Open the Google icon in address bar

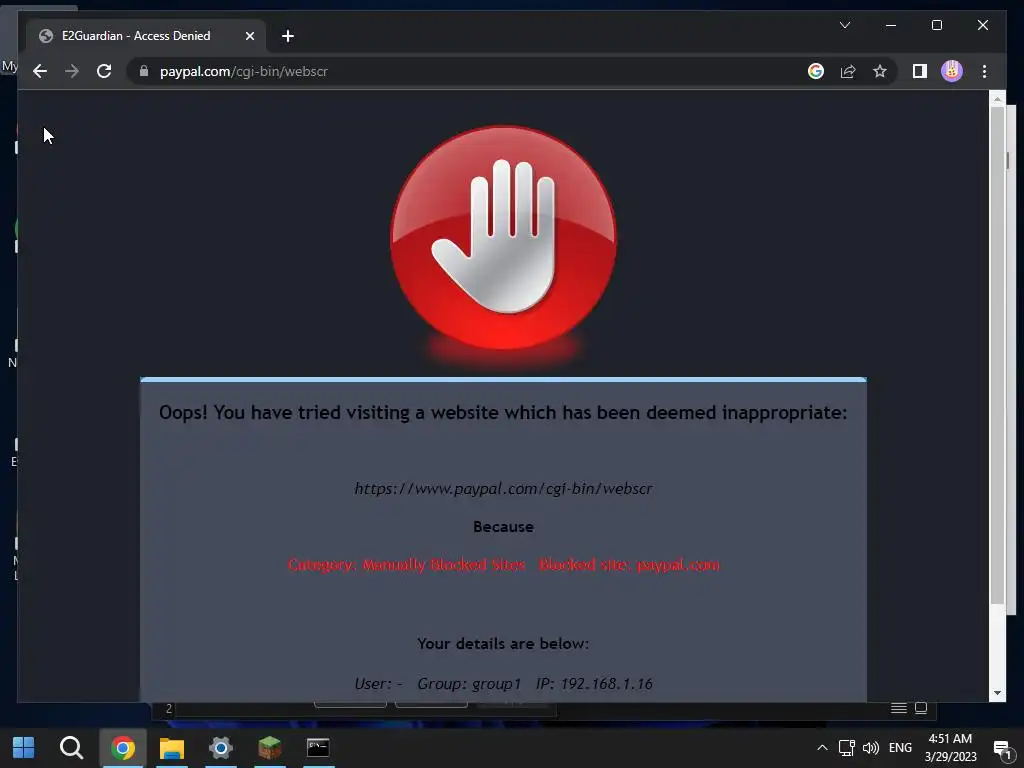click(816, 71)
